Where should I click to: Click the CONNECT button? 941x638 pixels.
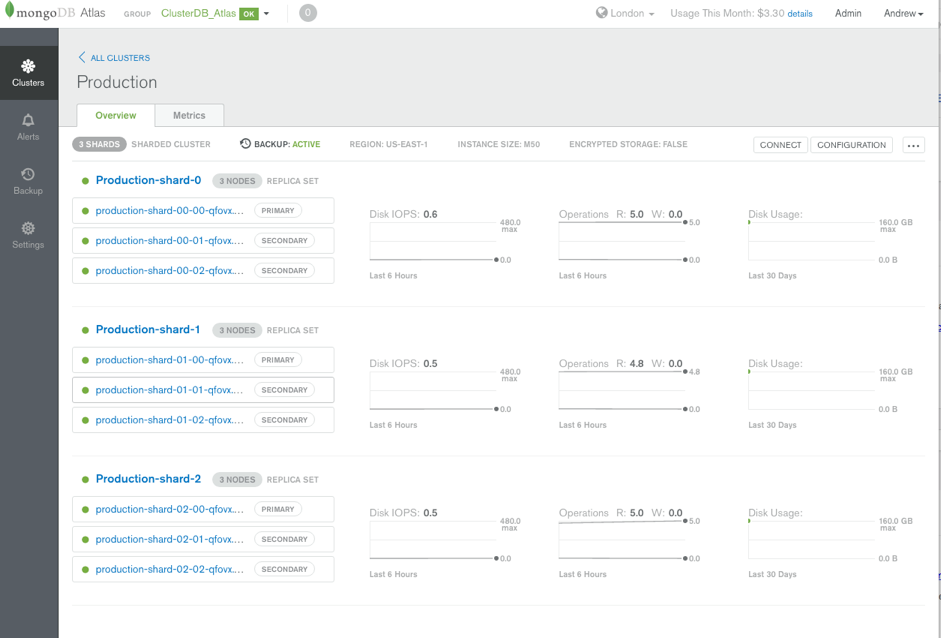coord(780,145)
